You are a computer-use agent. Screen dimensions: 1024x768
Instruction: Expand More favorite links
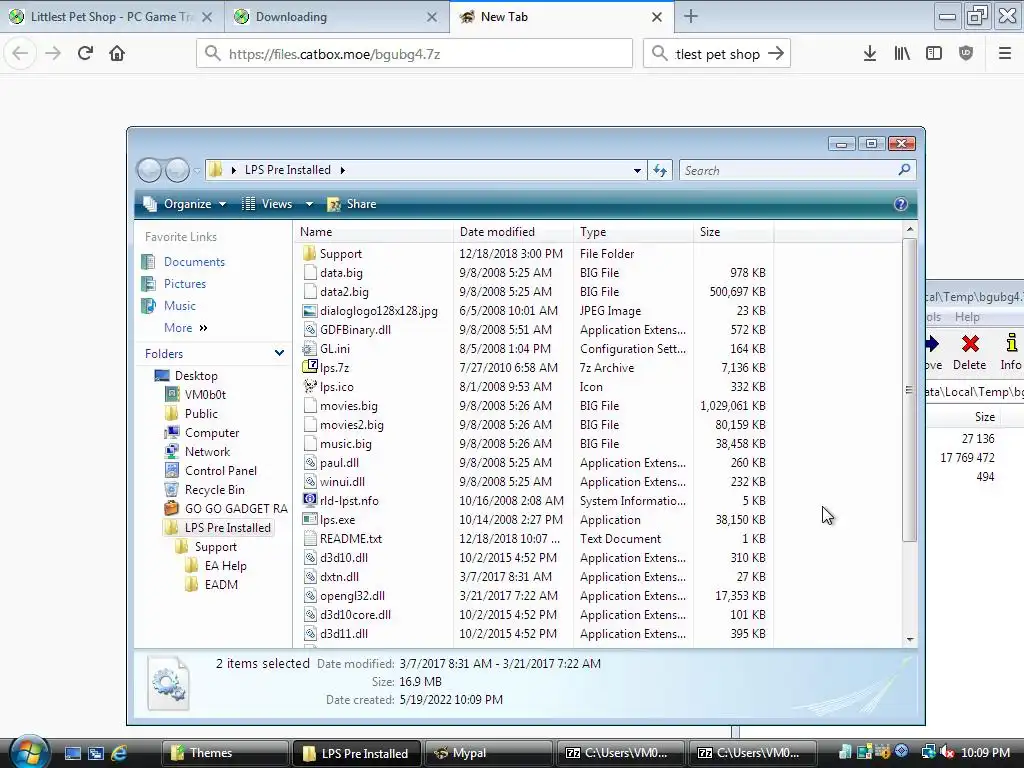click(185, 328)
